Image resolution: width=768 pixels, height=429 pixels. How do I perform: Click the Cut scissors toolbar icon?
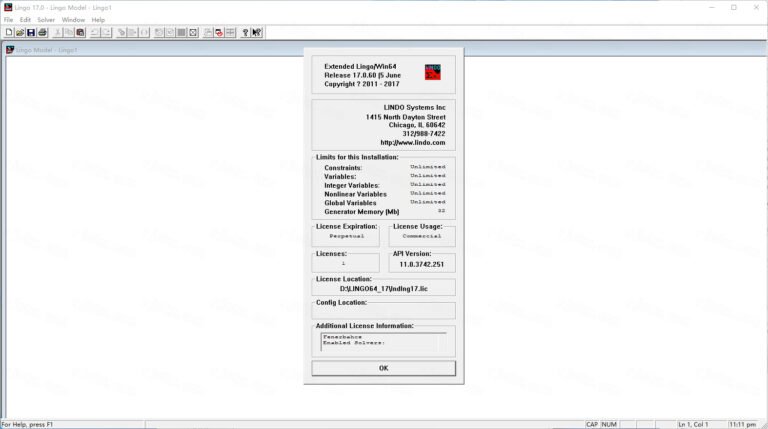(58, 32)
